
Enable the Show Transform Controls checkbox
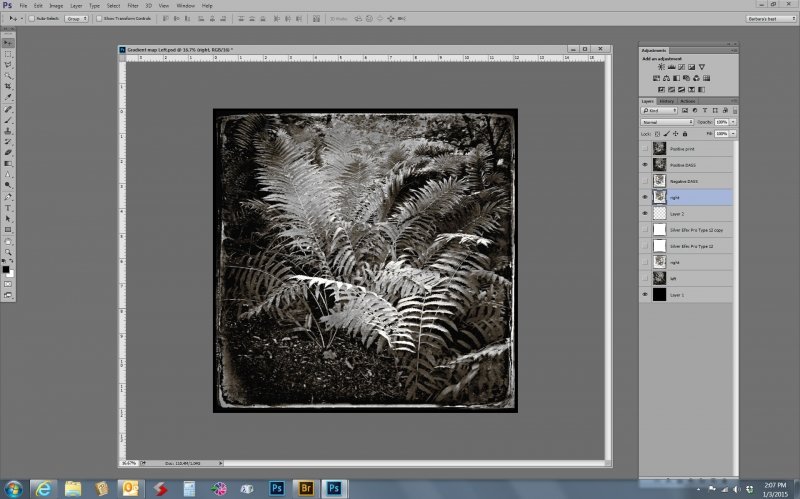(100, 18)
